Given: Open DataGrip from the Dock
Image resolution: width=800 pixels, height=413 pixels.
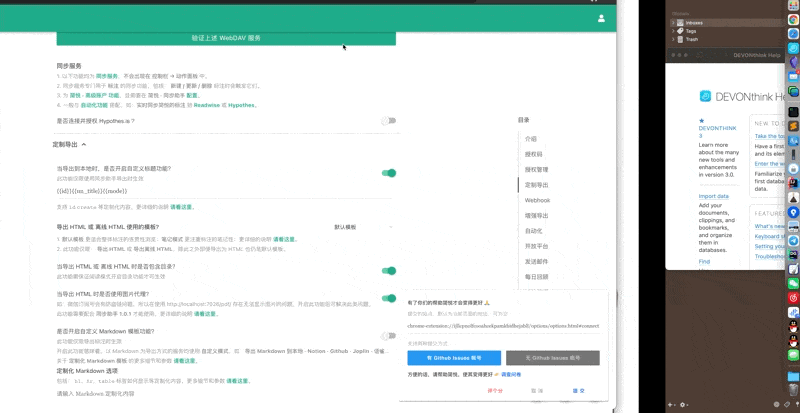Looking at the screenshot, I should click(x=793, y=254).
